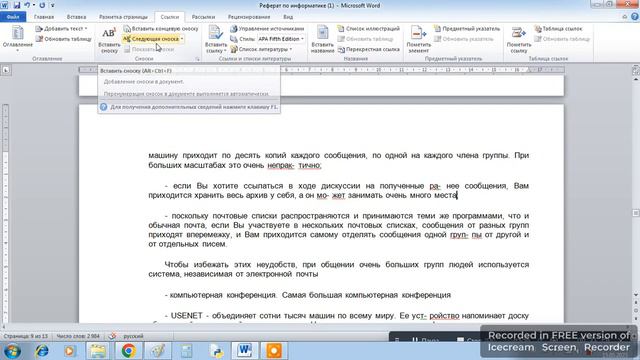This screenshot has width=640, height=360.
Task: Click the orange Icecream Recorder taskbar icon
Action: (274, 351)
